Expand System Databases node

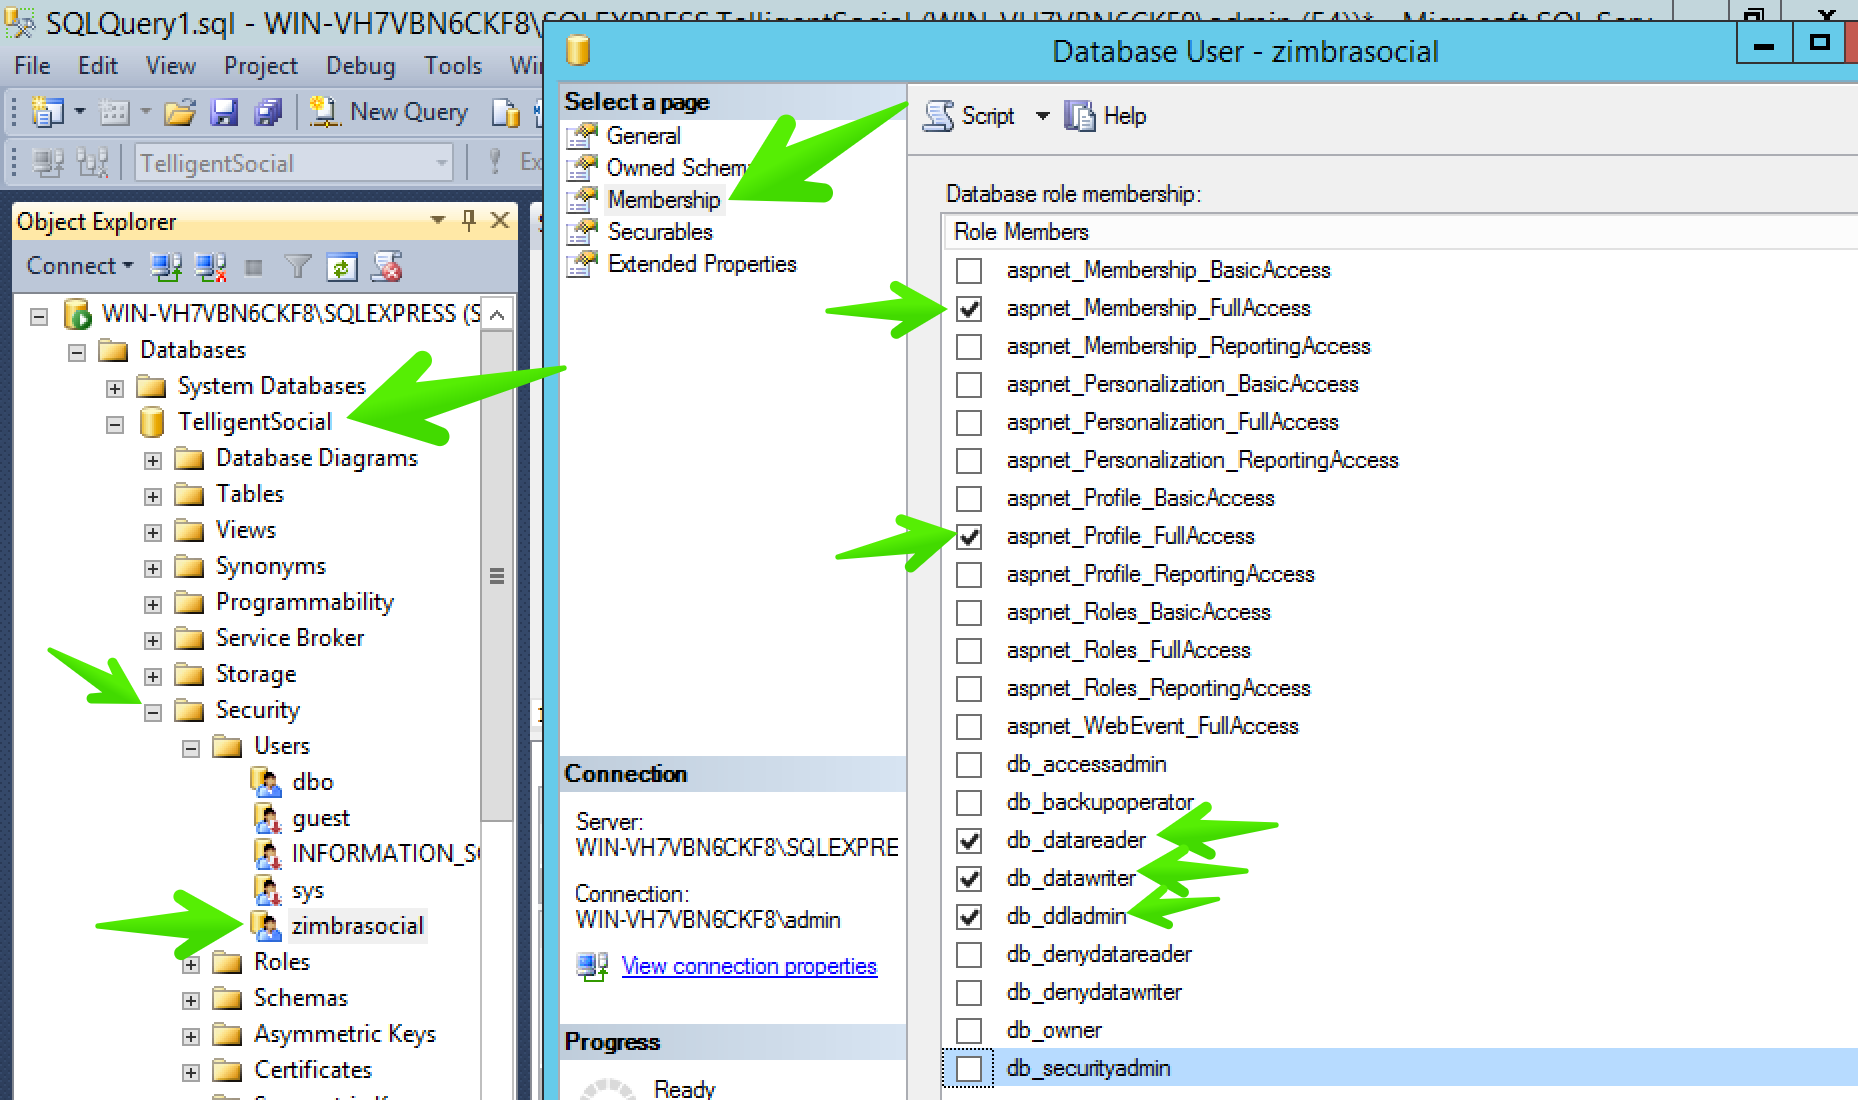115,388
